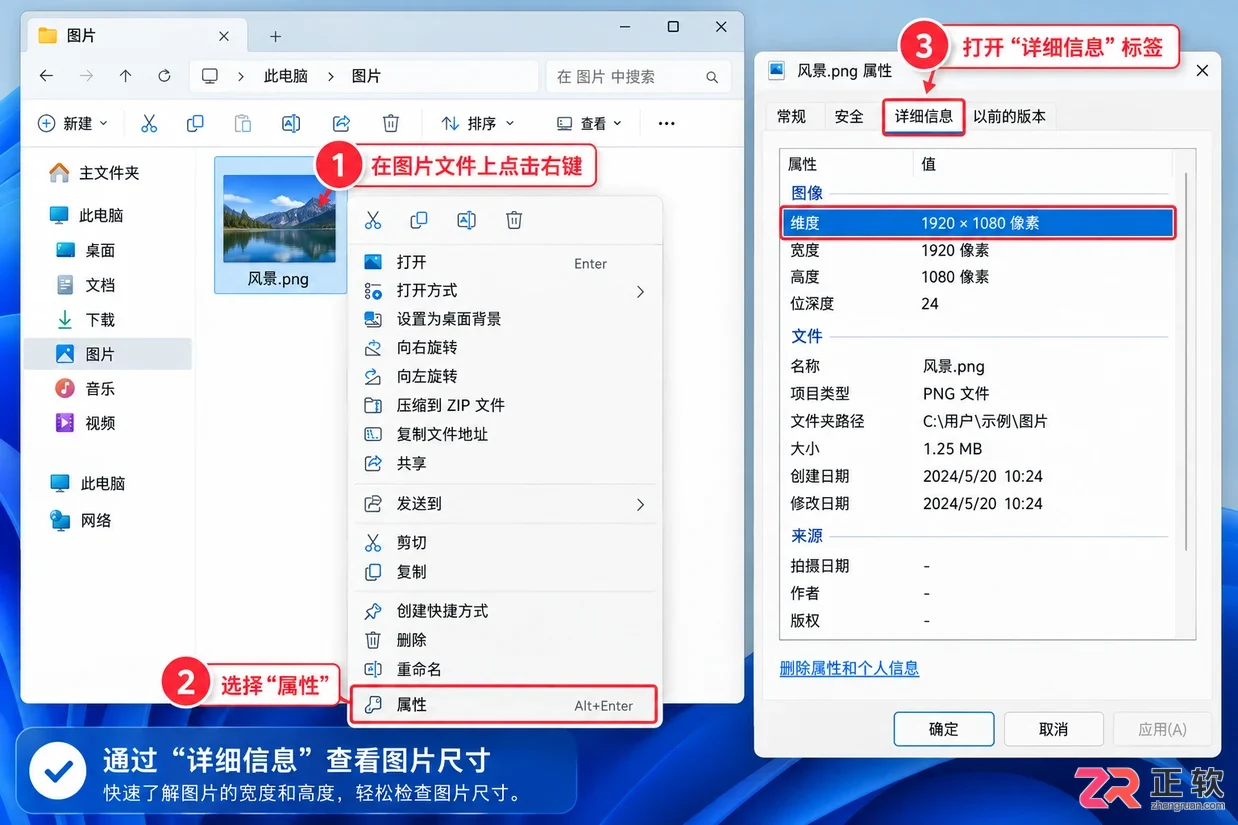Viewport: 1238px width, 825px height.
Task: Click the chevron before 图片 in address bar
Action: pyautogui.click(x=330, y=76)
